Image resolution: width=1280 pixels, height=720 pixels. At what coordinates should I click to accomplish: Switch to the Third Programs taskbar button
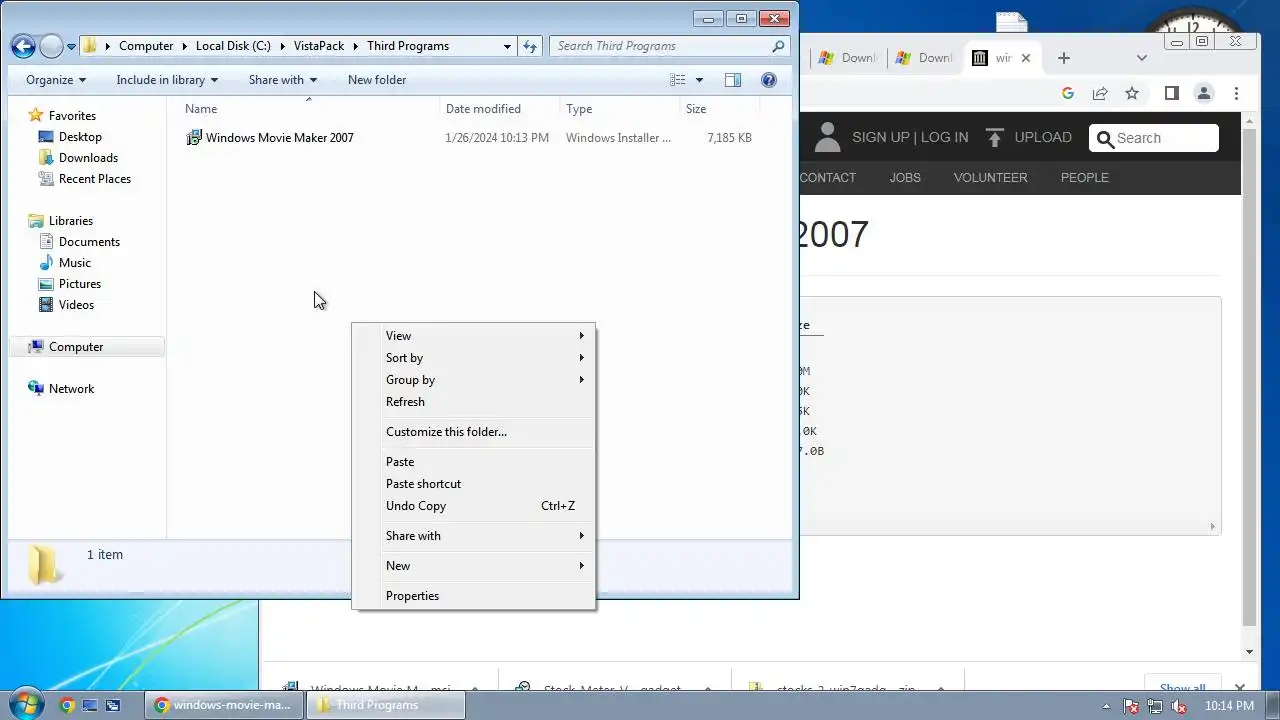coord(387,705)
